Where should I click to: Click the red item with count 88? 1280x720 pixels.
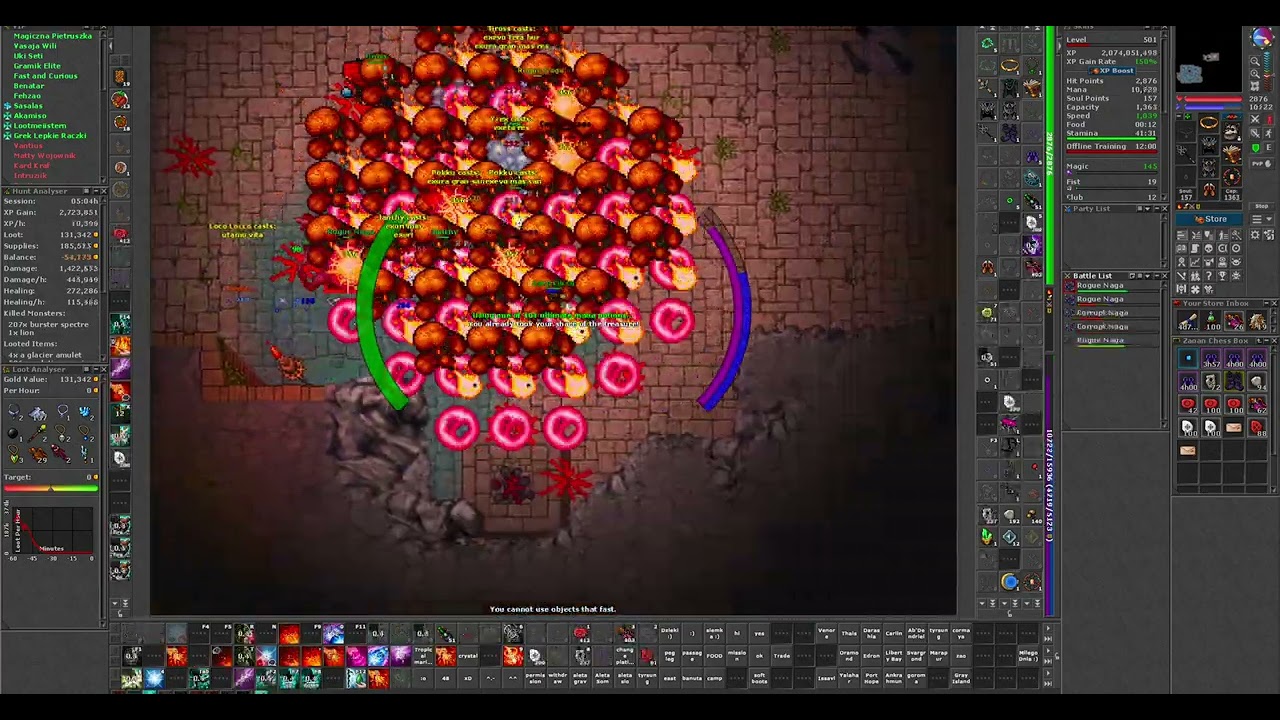pos(1257,427)
